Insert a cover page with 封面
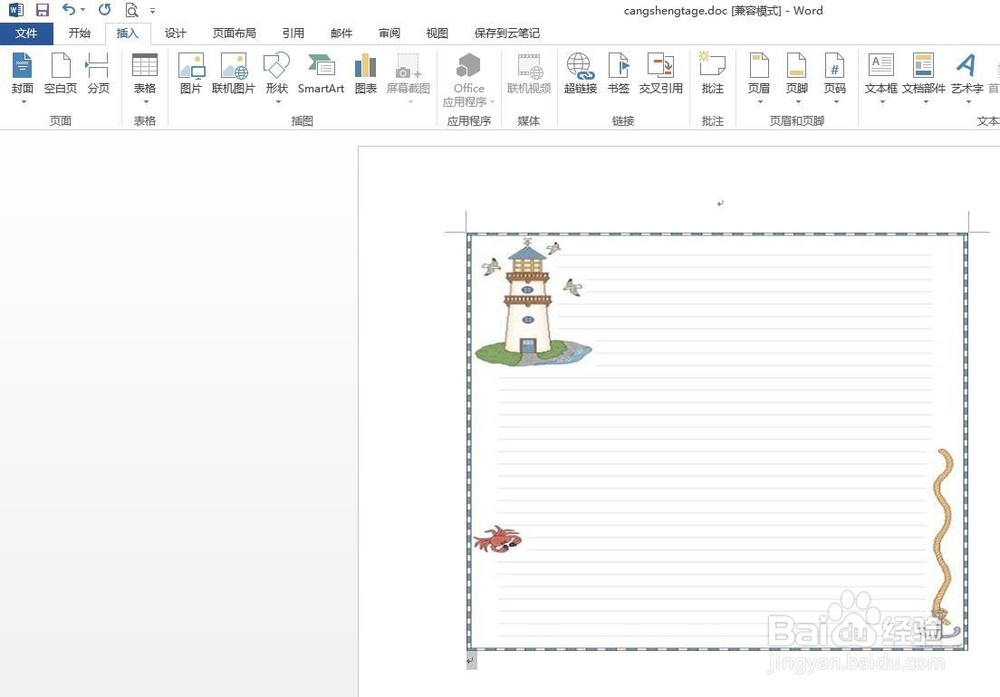Image resolution: width=1000 pixels, height=697 pixels. click(22, 73)
